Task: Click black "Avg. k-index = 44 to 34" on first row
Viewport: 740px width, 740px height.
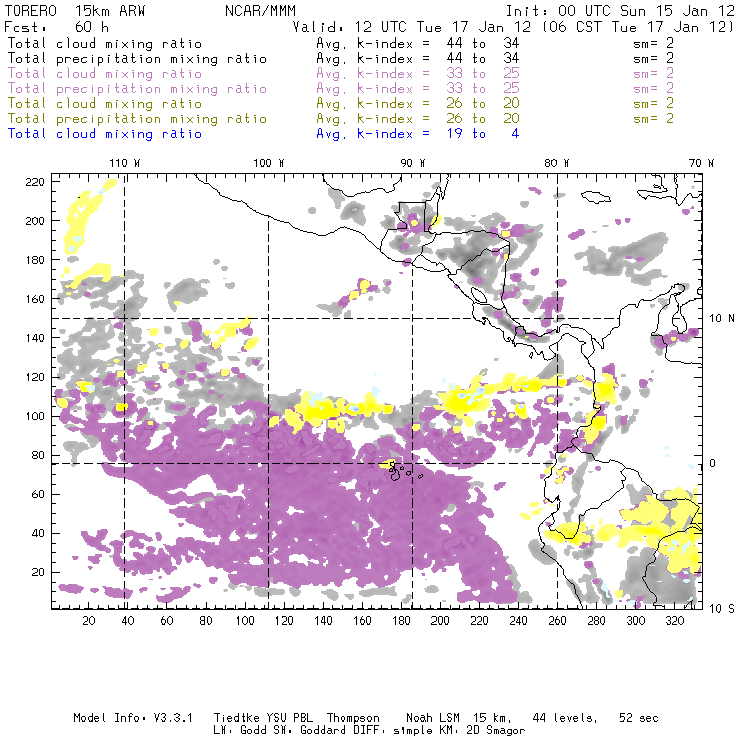Action: click(418, 43)
